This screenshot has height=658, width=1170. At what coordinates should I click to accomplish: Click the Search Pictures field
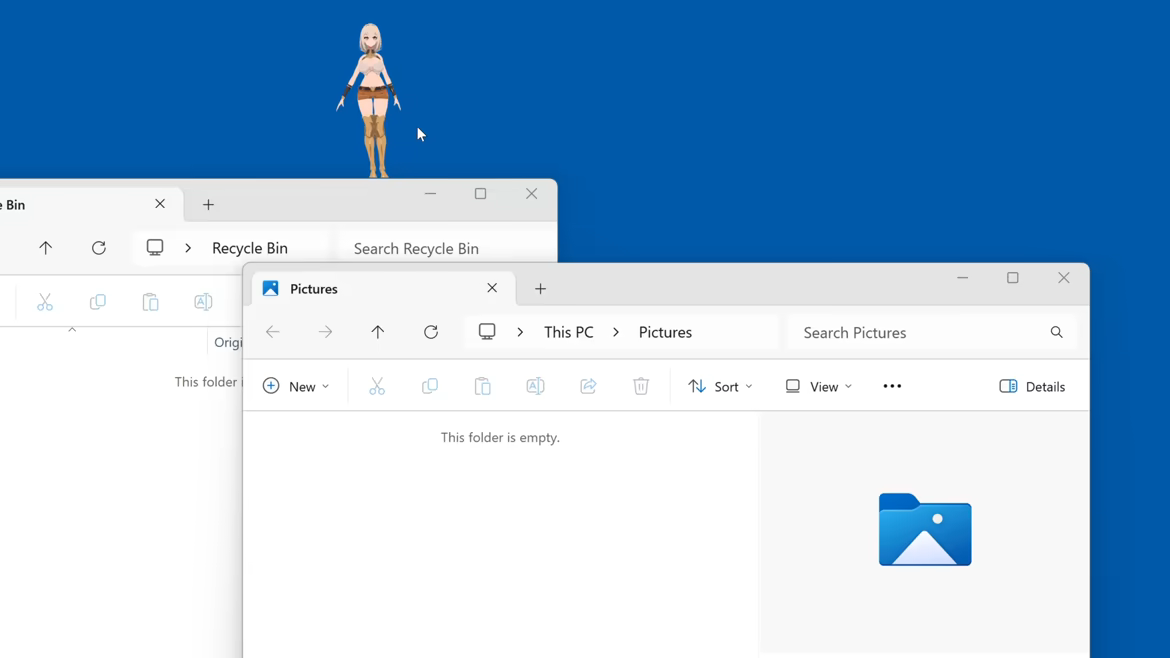[932, 332]
